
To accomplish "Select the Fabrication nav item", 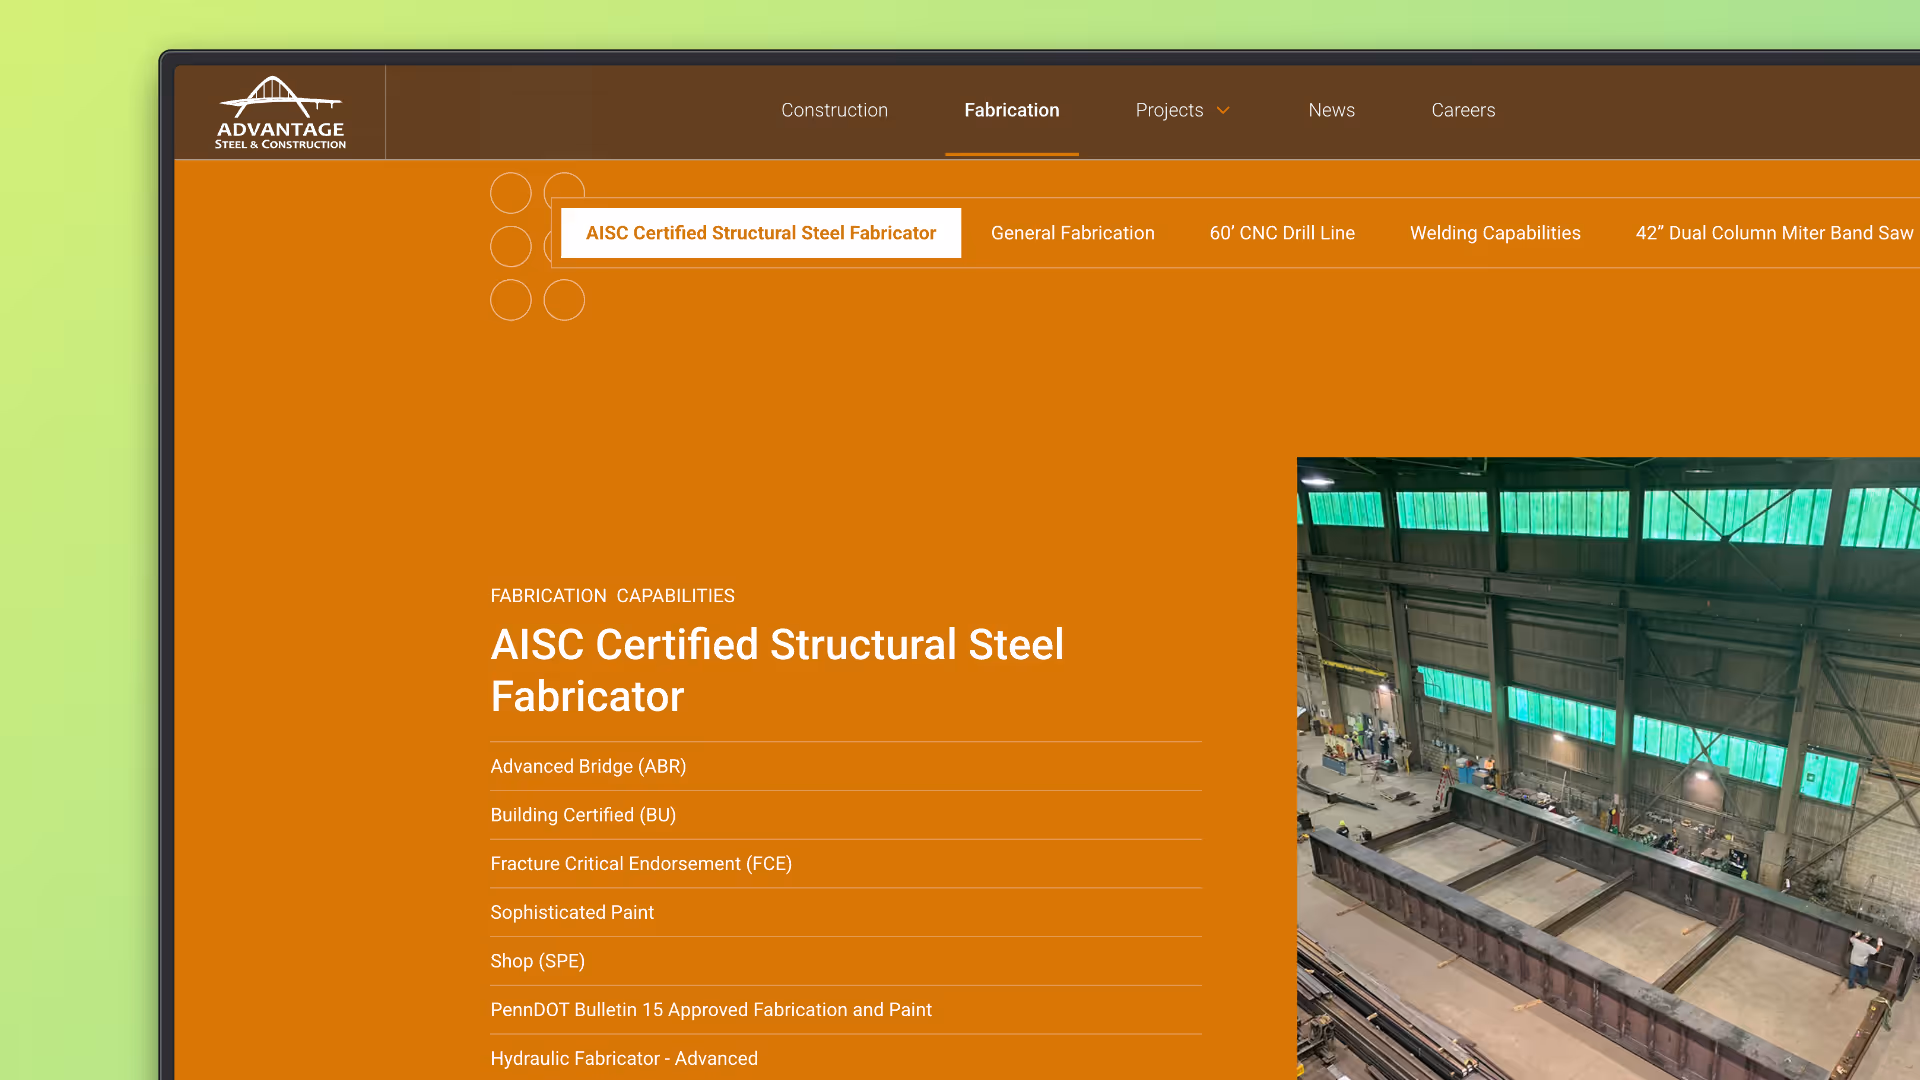I will pyautogui.click(x=1011, y=110).
